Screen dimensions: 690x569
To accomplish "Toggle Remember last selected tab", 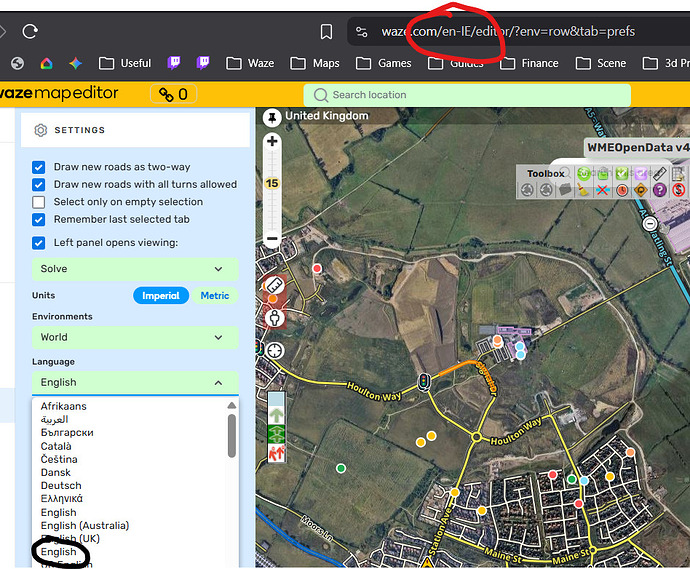I will [39, 220].
